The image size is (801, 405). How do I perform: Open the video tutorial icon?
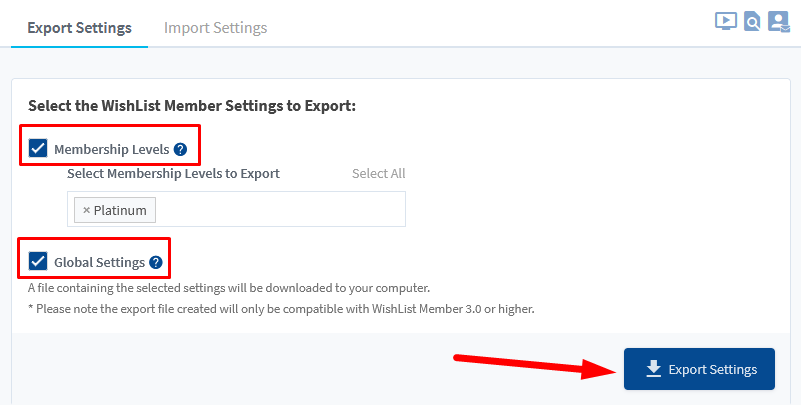[726, 21]
